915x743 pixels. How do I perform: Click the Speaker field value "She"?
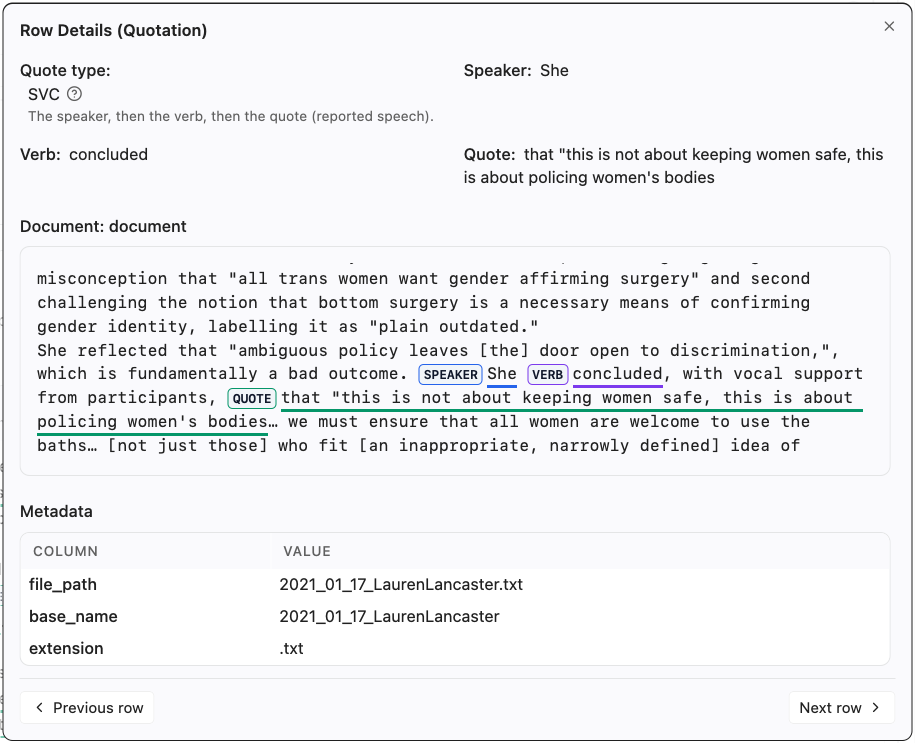[x=554, y=71]
